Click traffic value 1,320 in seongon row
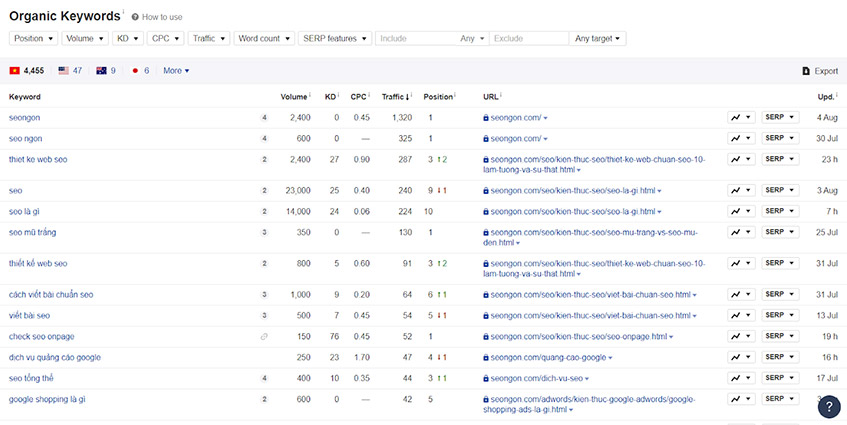 [402, 118]
